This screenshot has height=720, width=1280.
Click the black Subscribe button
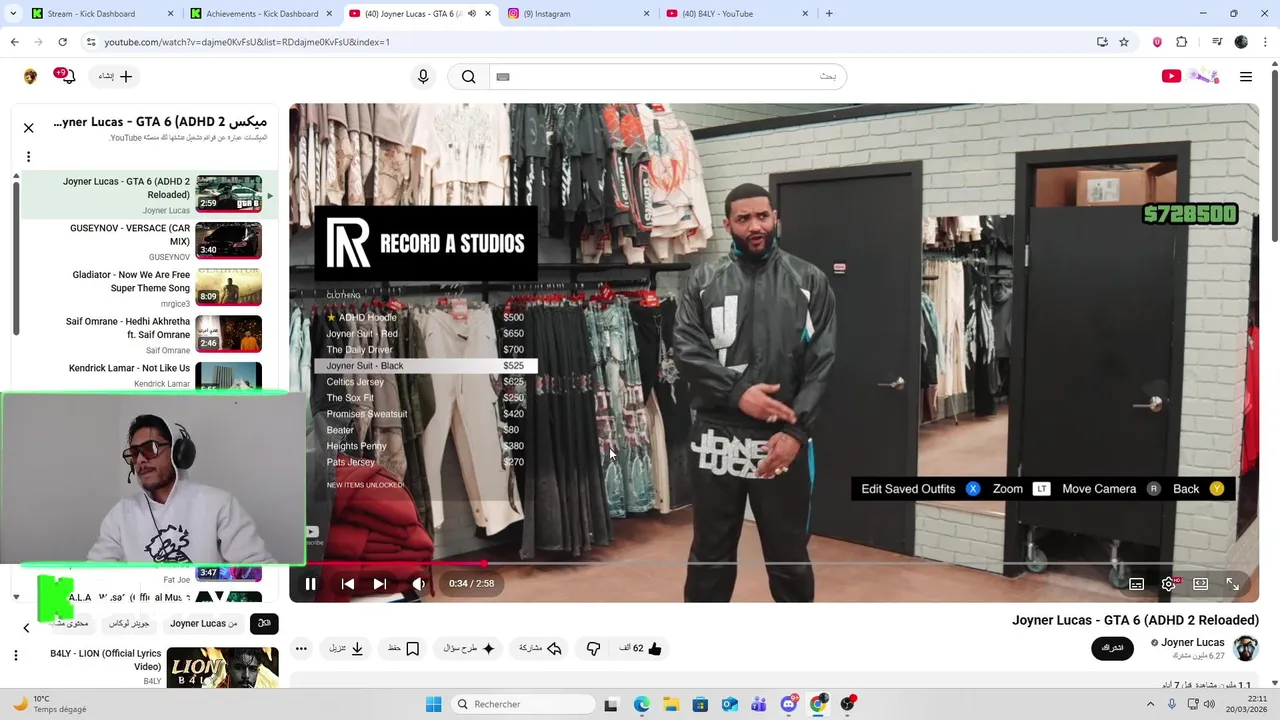[x=1112, y=648]
